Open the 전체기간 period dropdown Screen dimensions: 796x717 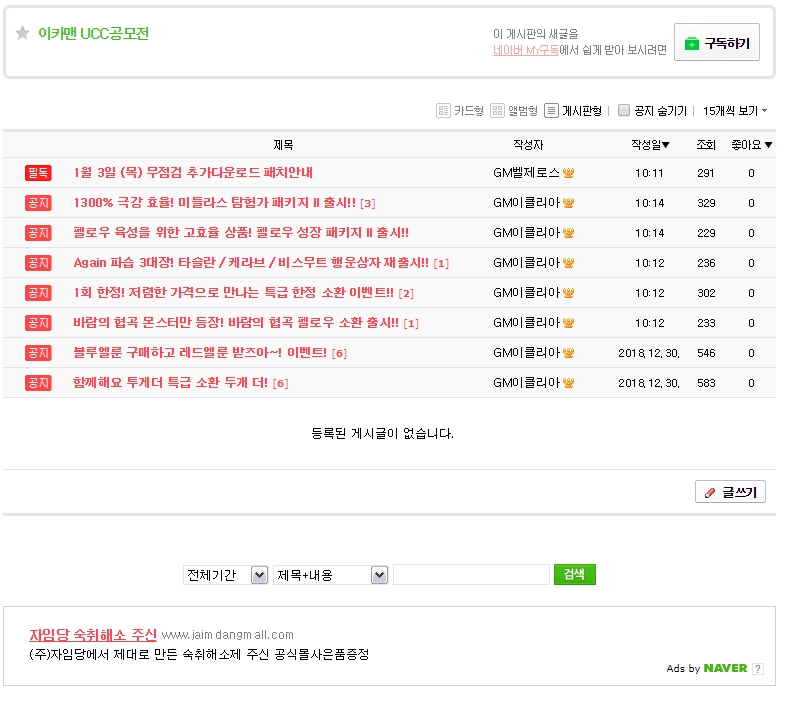click(x=225, y=575)
